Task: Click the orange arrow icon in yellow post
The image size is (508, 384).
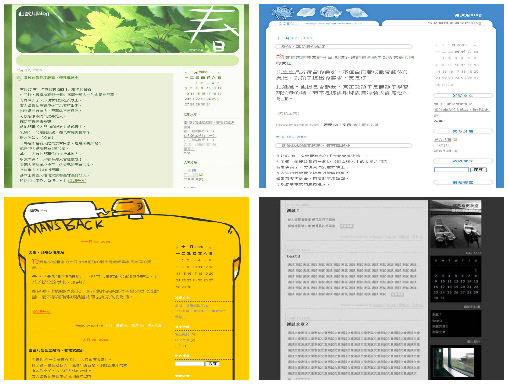Action: [x=35, y=261]
